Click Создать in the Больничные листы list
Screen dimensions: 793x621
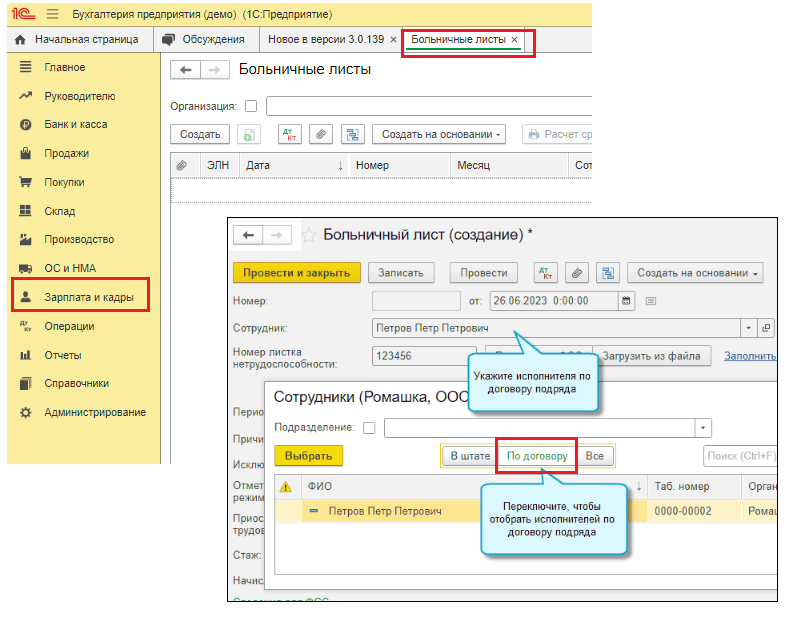200,135
